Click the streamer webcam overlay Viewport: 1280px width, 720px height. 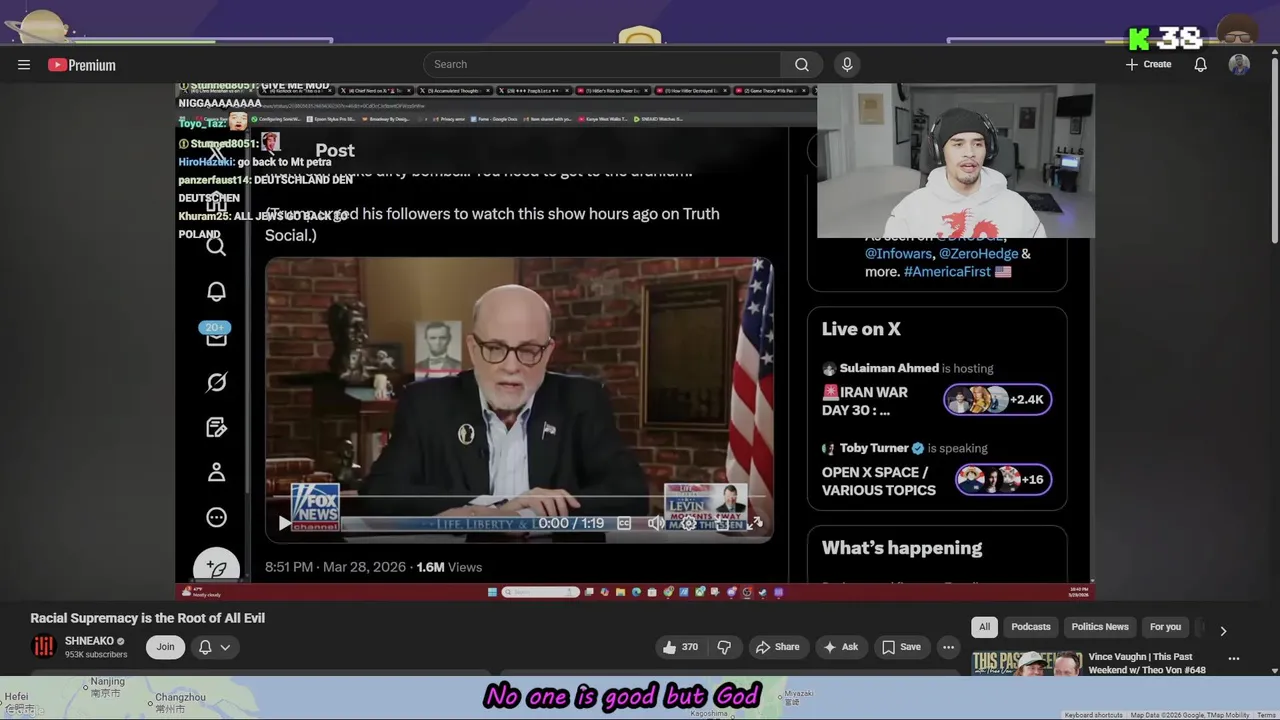tap(956, 161)
